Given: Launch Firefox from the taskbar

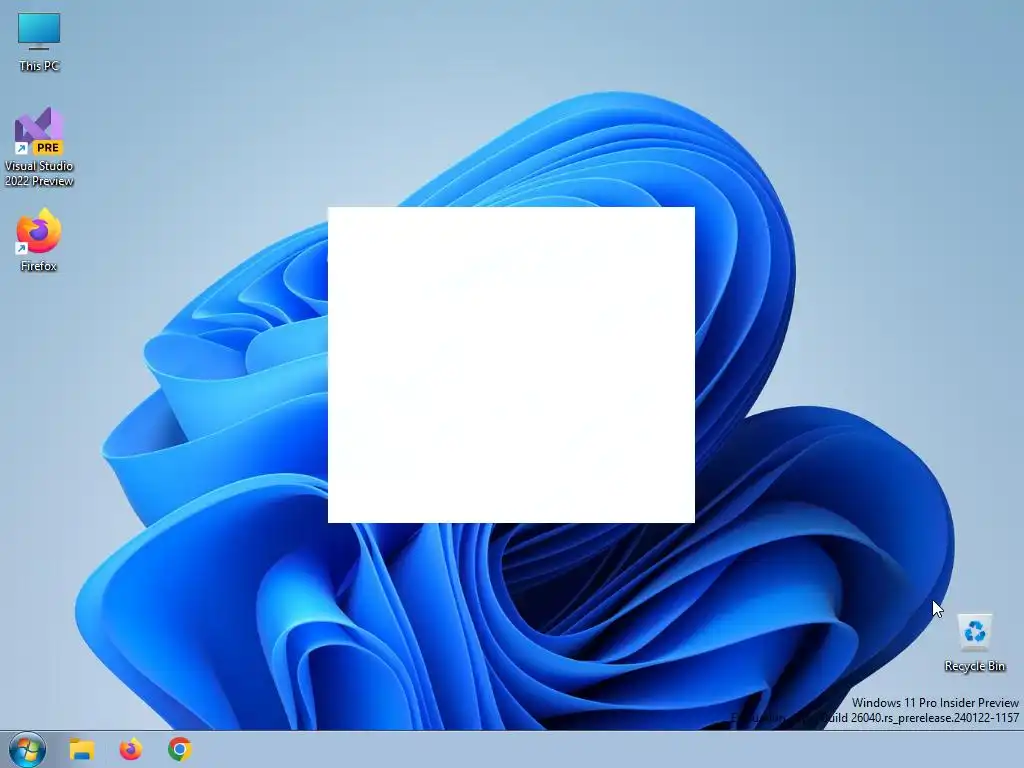Looking at the screenshot, I should click(131, 749).
